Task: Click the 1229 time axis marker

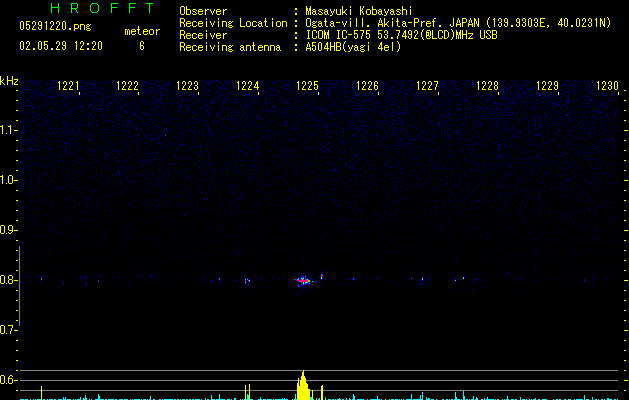Action: pos(547,86)
